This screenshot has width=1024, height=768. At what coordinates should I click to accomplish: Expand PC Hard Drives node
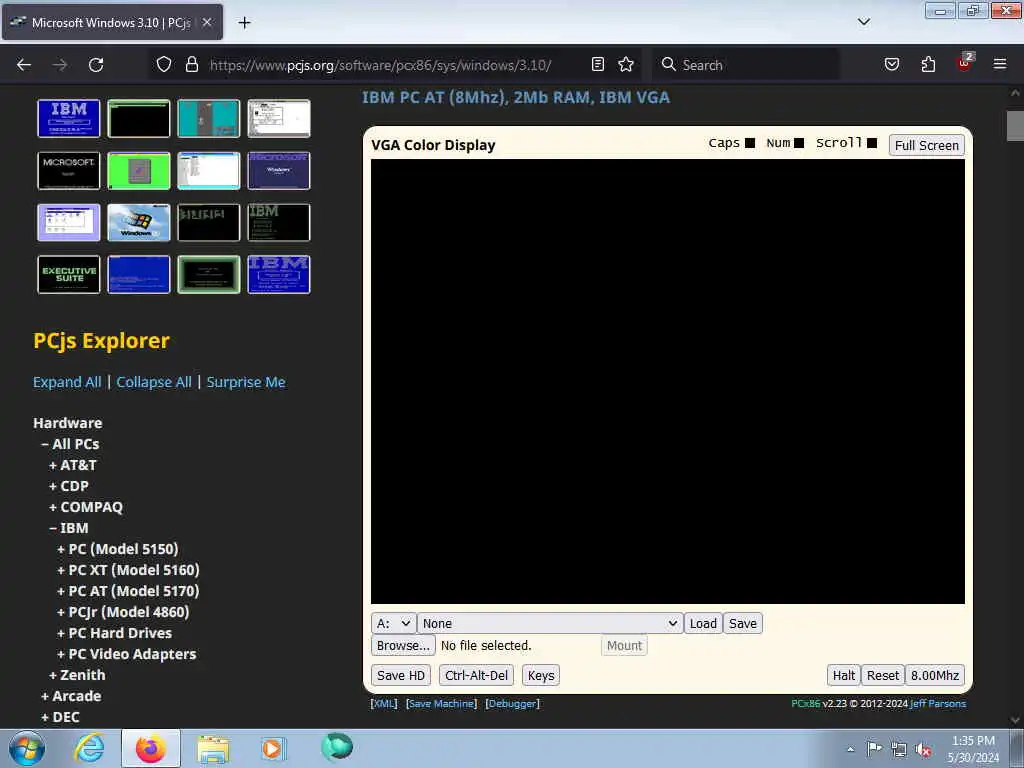pyautogui.click(x=114, y=633)
